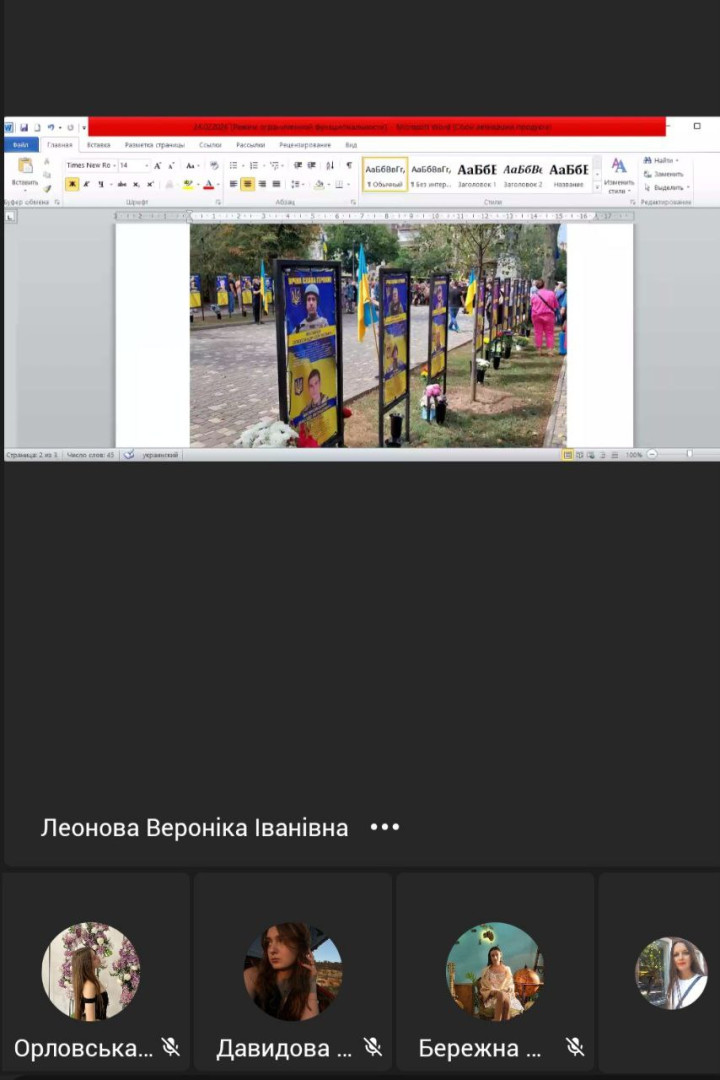Screen dimensions: 720x1080
Task: Apply the Заголовок 1 style
Action: tap(477, 174)
